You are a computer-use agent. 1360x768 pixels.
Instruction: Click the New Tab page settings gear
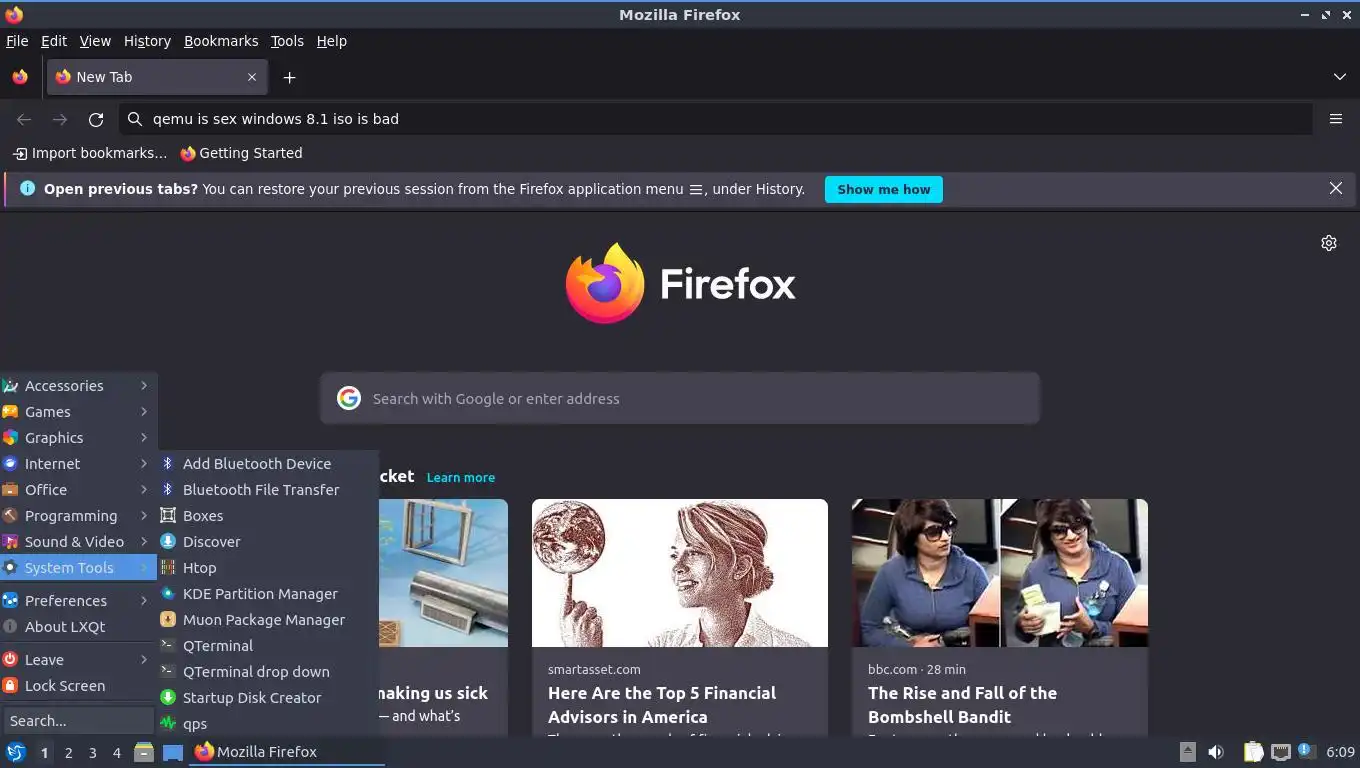[1329, 243]
